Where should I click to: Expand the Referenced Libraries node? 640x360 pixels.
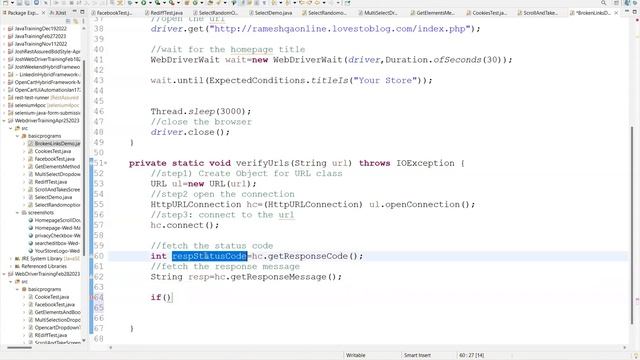11,267
